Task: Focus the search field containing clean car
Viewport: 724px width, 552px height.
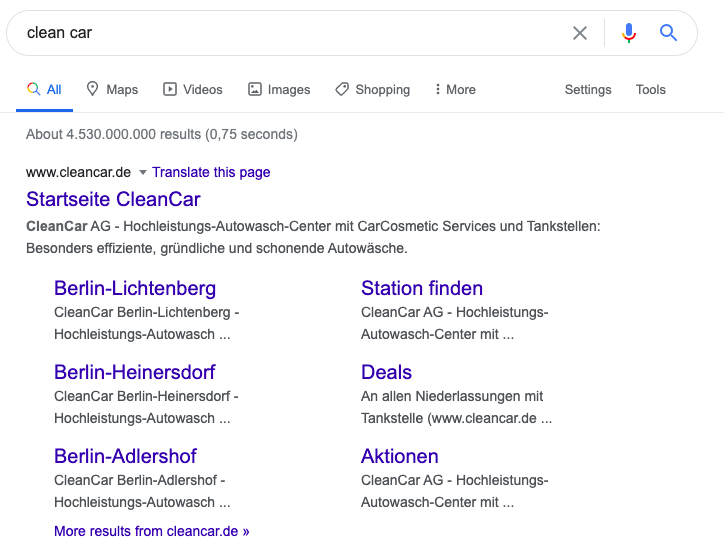Action: click(296, 33)
